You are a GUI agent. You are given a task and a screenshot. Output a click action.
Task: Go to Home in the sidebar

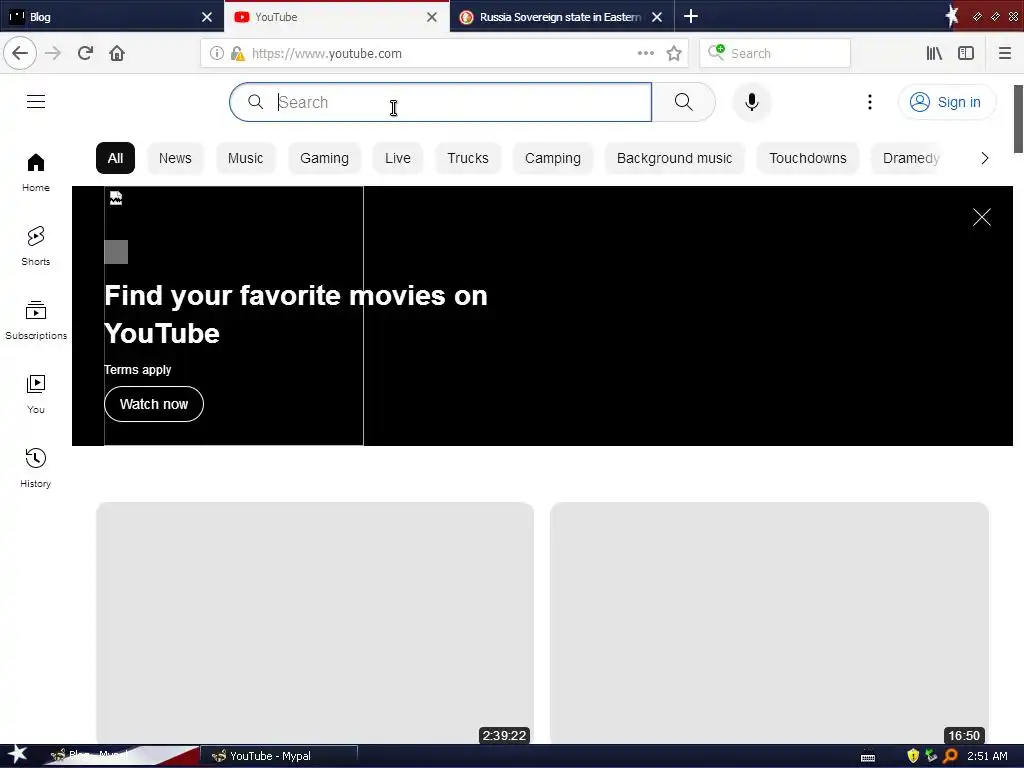[x=36, y=172]
